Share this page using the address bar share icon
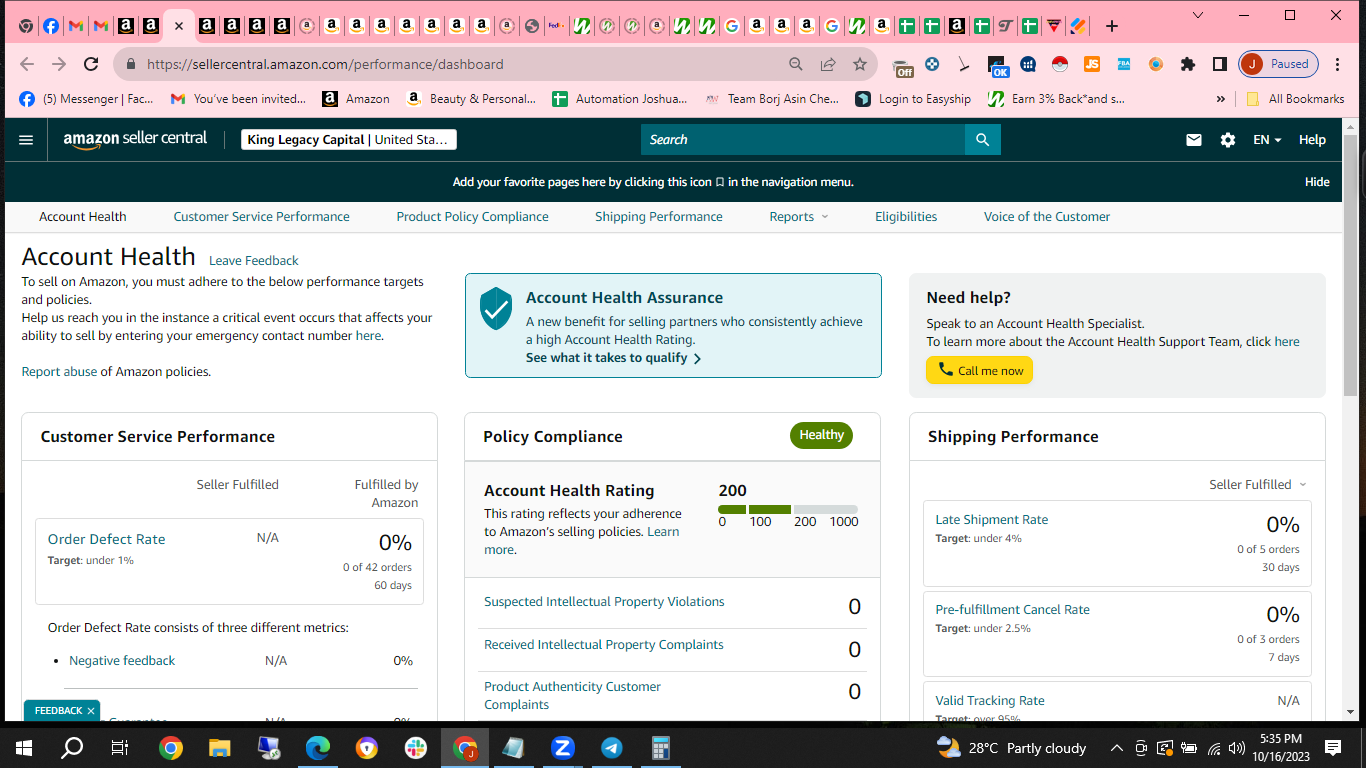 pyautogui.click(x=828, y=64)
